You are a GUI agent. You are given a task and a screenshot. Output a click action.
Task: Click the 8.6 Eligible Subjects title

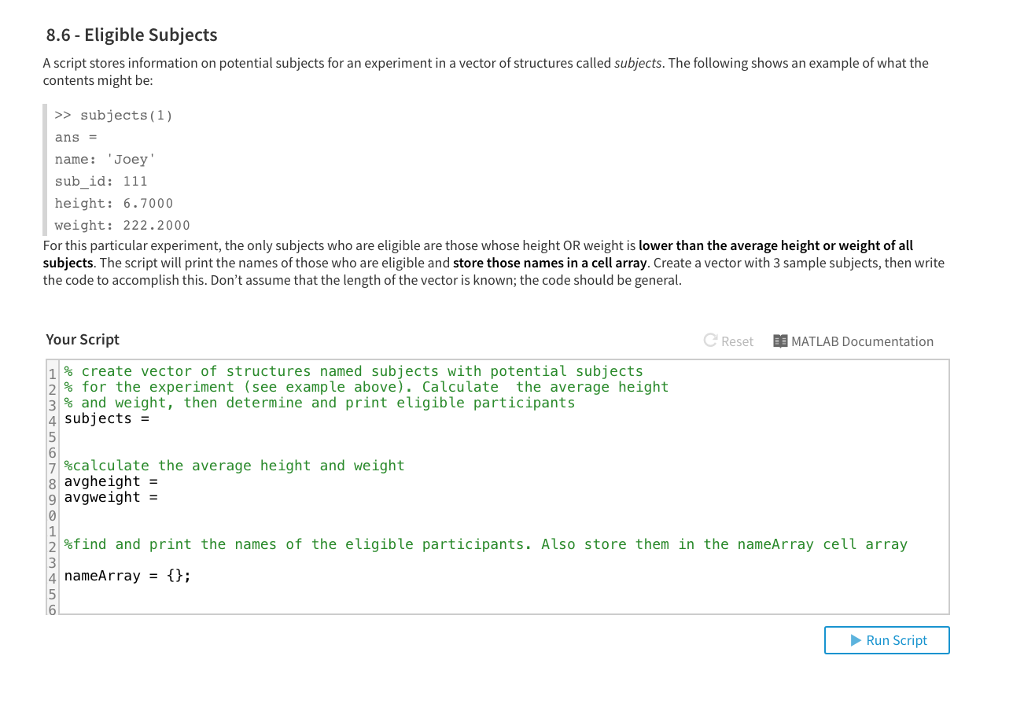[x=130, y=34]
